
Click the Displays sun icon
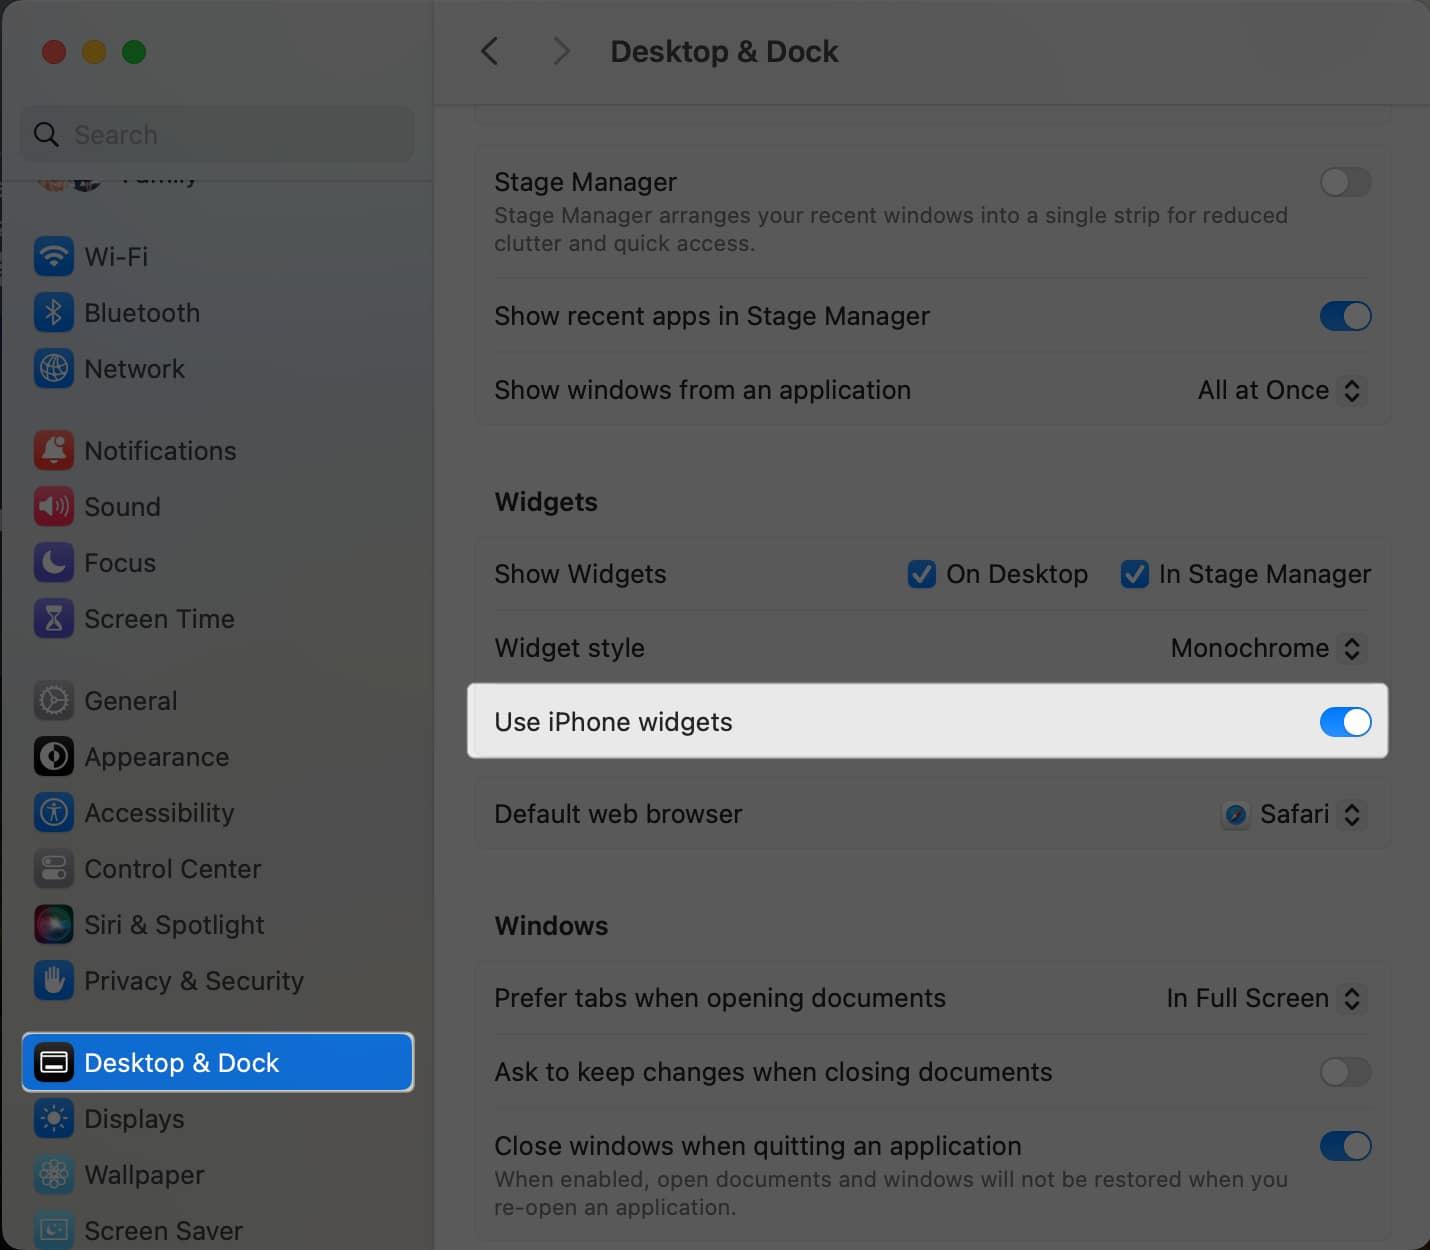coord(54,1119)
